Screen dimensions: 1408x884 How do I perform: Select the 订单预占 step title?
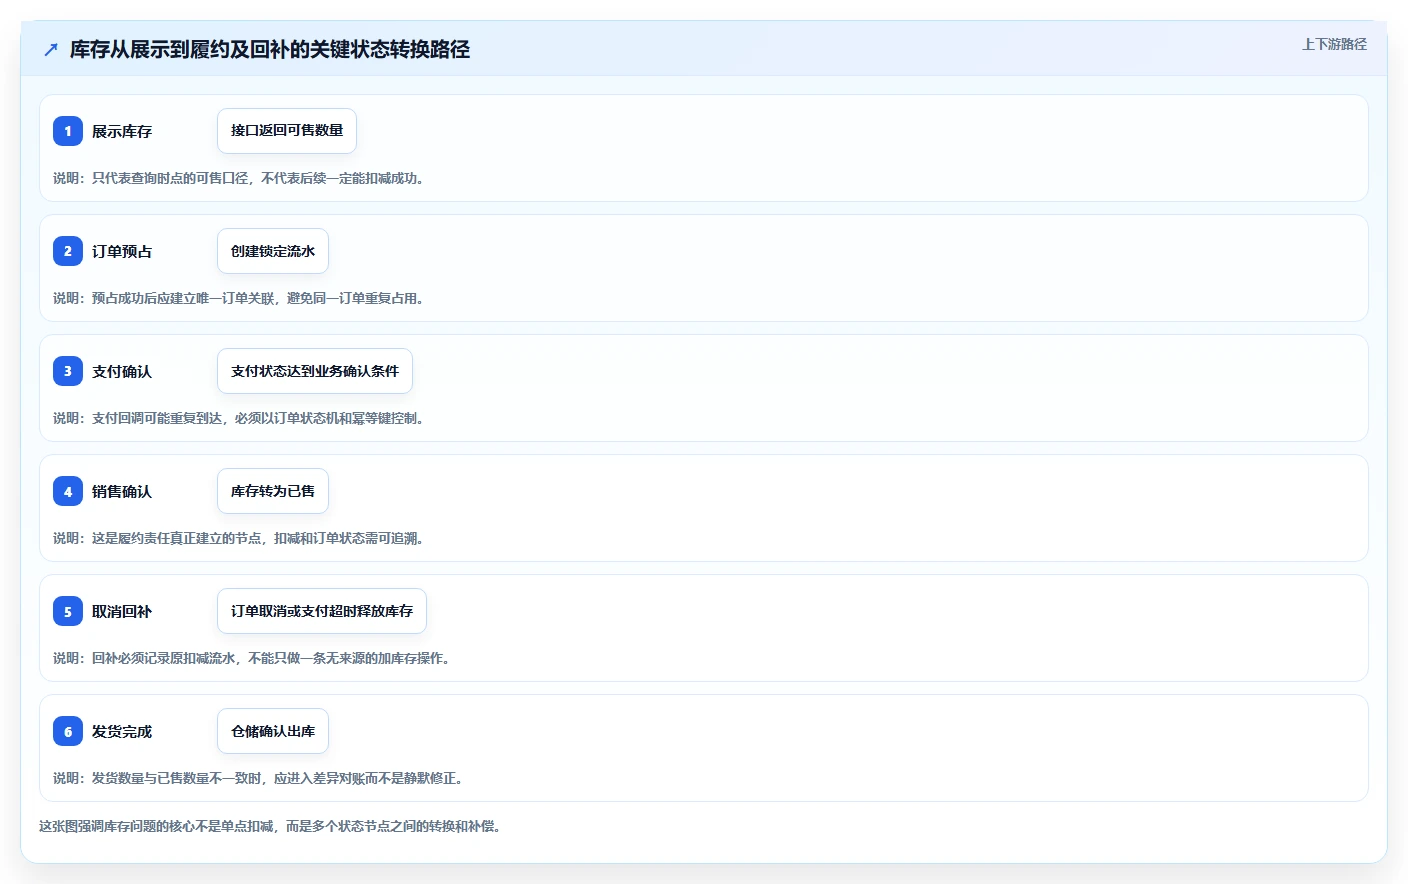(x=122, y=251)
